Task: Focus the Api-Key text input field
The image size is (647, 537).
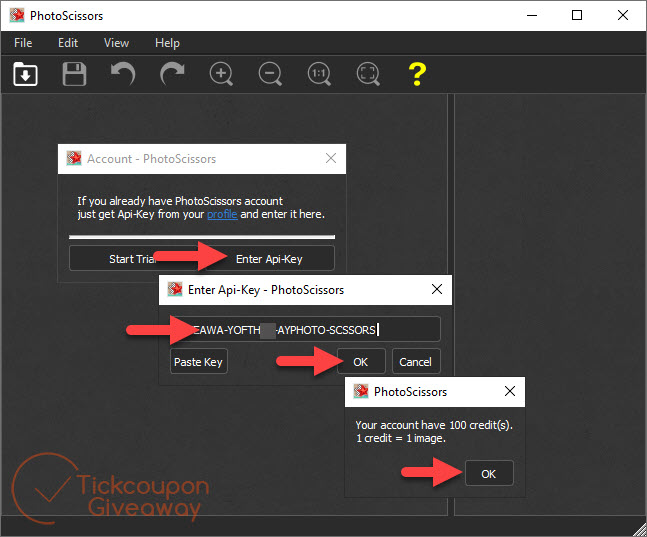Action: [305, 329]
